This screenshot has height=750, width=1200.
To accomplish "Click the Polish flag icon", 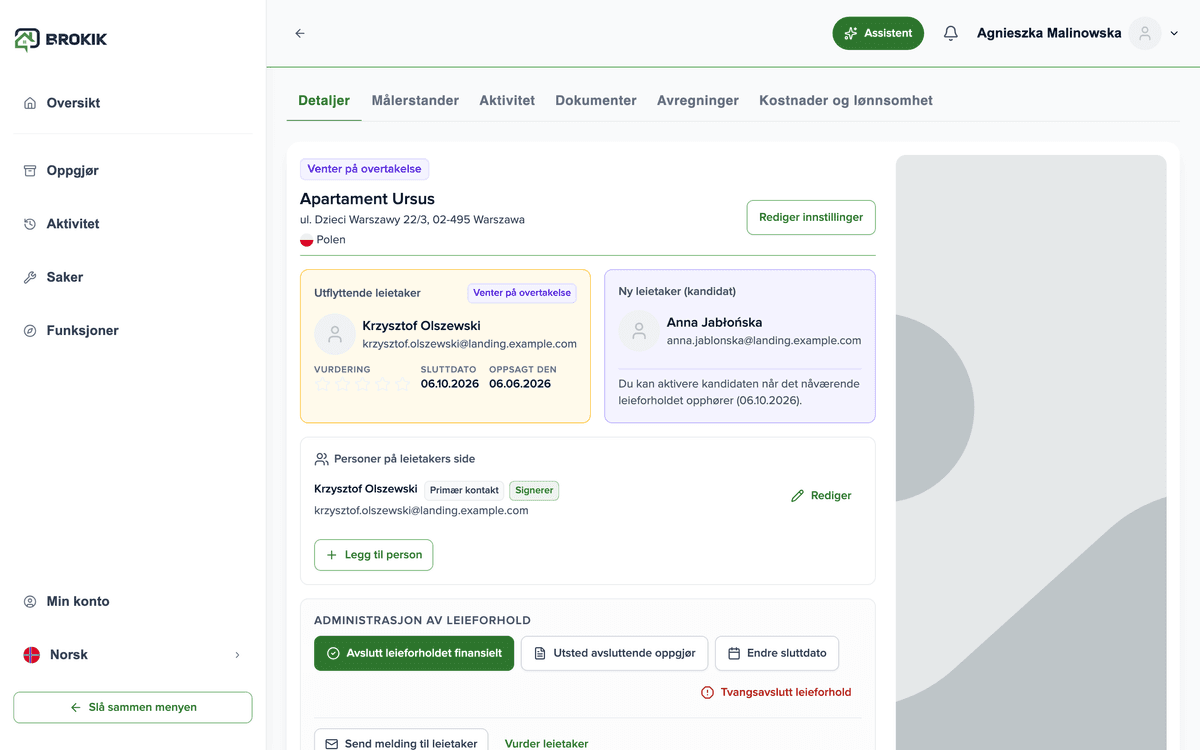I will tap(307, 240).
